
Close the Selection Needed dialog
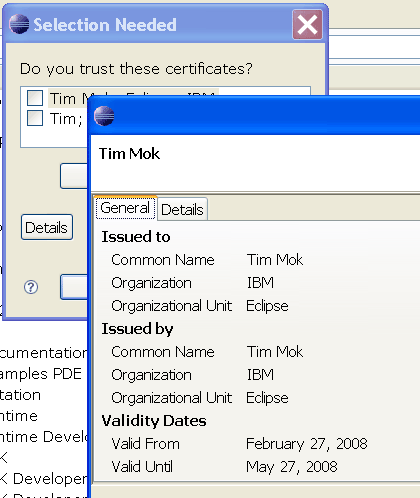coord(307,25)
